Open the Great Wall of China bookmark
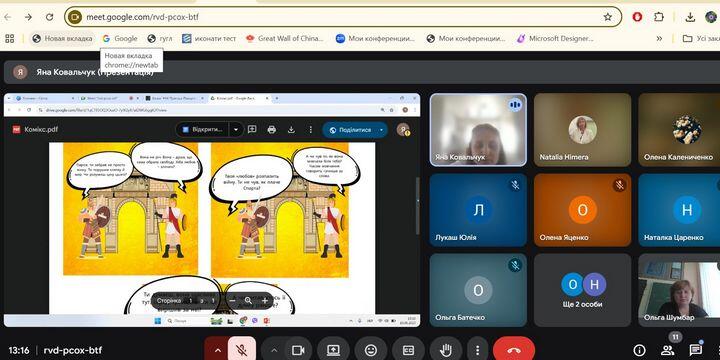The width and height of the screenshot is (720, 360). pos(285,39)
